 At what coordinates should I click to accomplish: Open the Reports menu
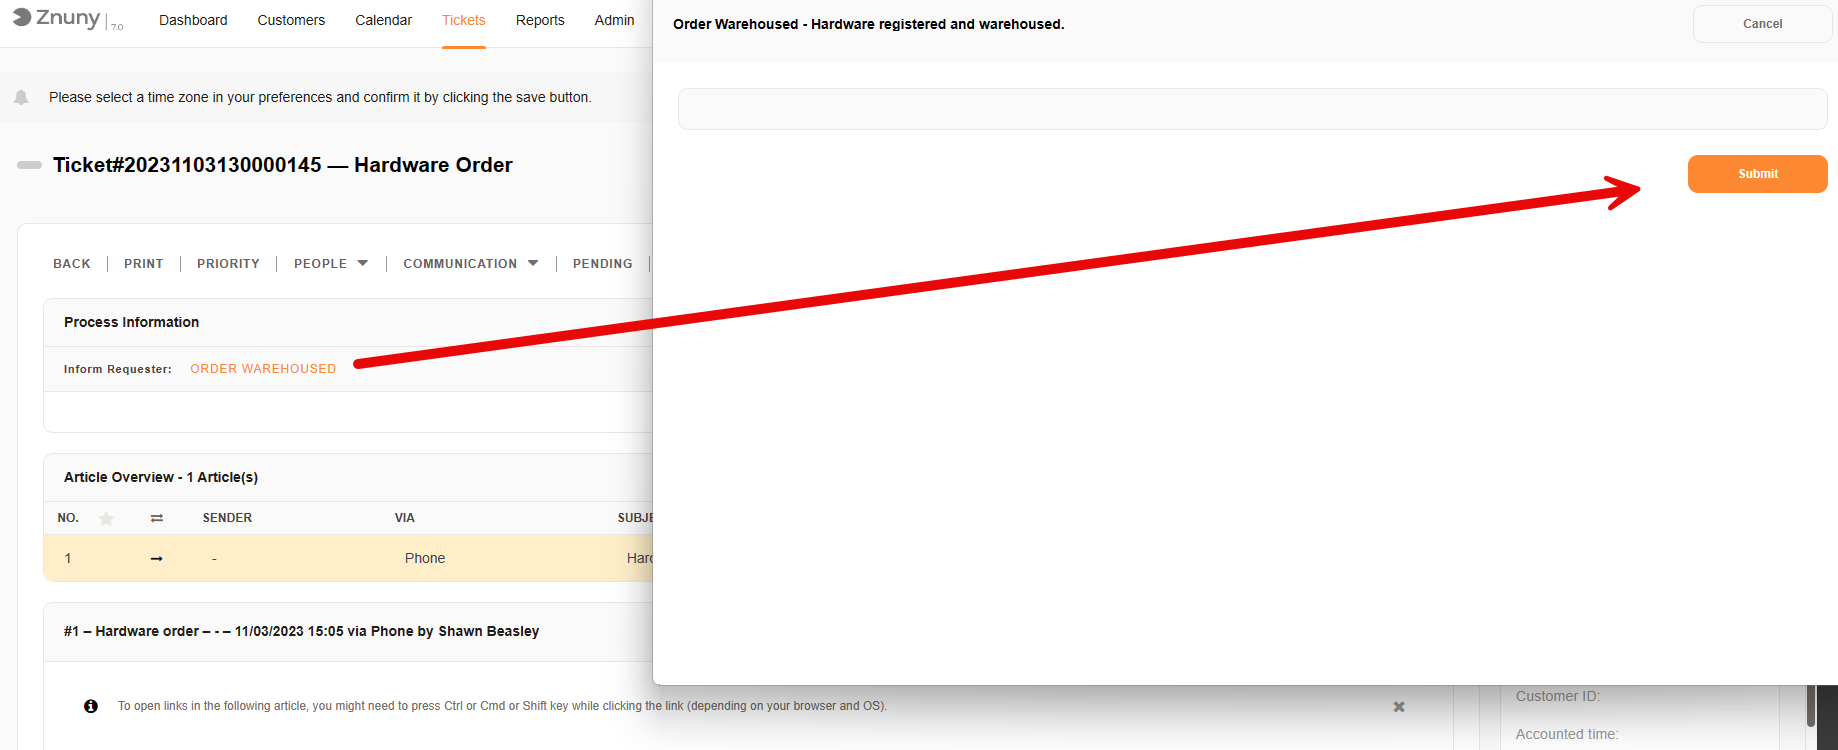540,20
